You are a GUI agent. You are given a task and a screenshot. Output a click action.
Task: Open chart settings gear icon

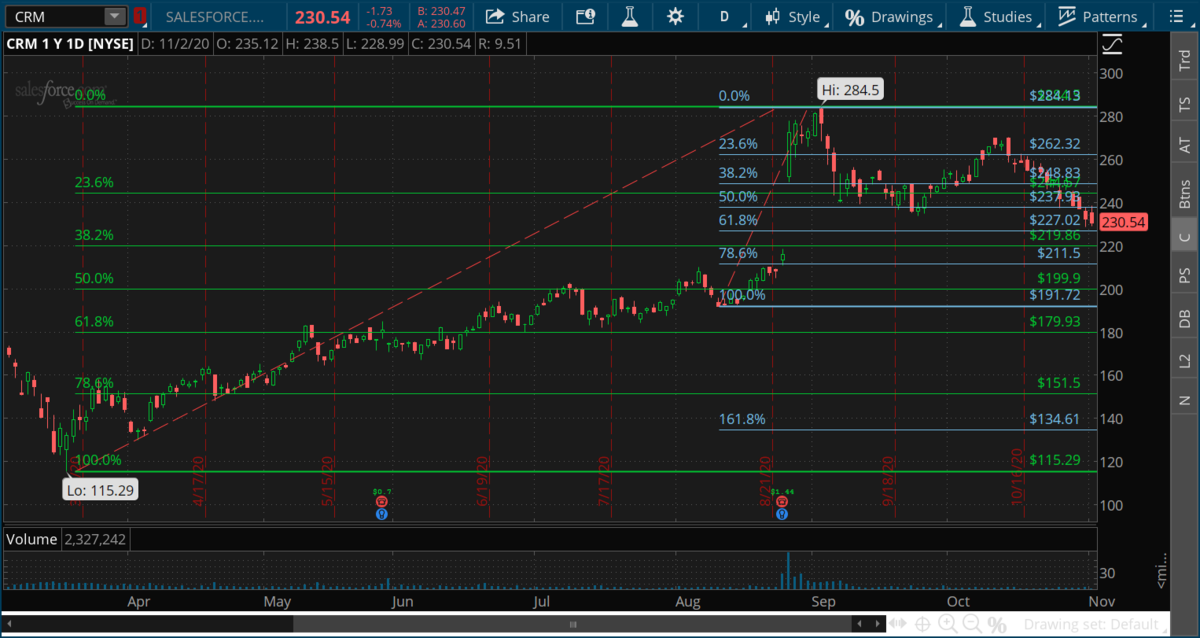click(x=675, y=16)
